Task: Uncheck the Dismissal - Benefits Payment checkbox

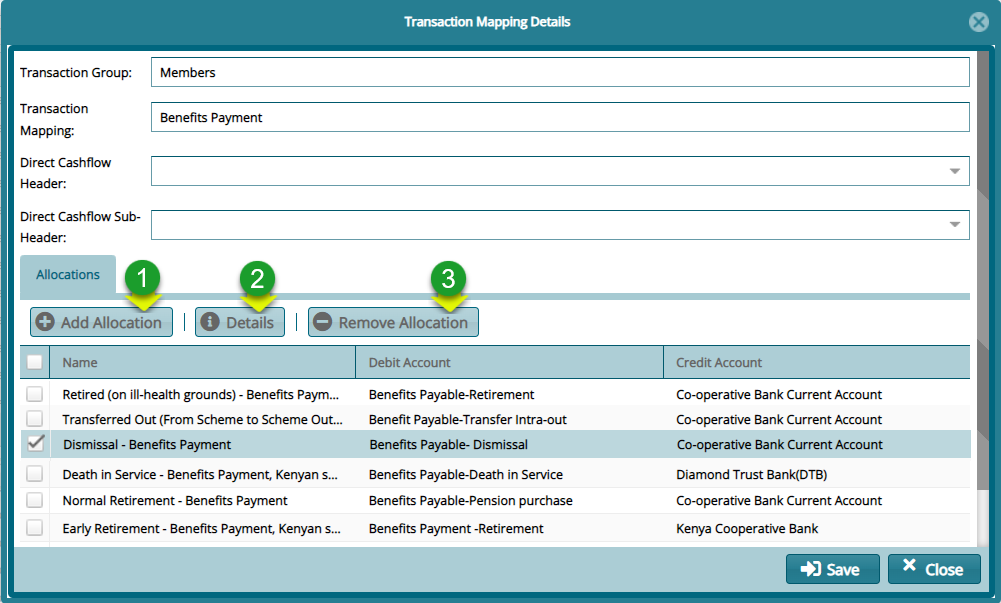Action: tap(35, 443)
